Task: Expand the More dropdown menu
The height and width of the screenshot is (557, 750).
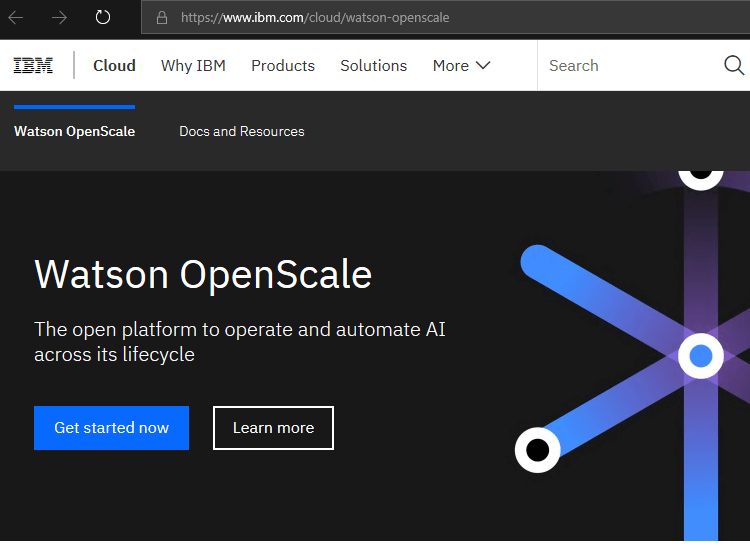Action: click(462, 66)
